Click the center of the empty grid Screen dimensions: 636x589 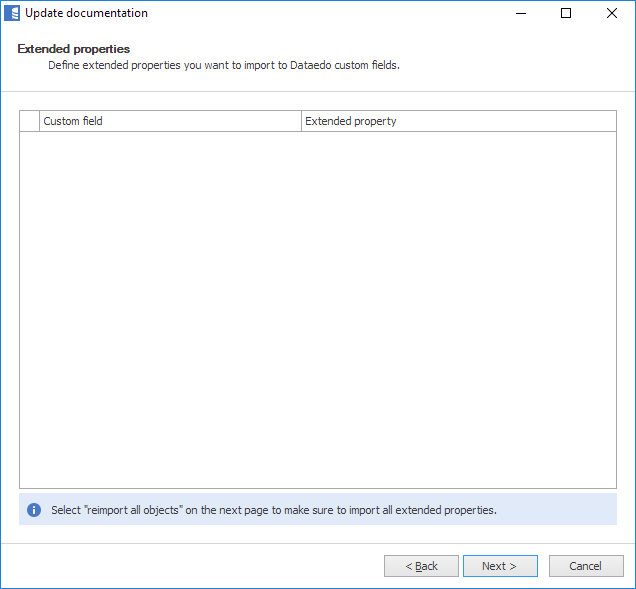(x=318, y=310)
